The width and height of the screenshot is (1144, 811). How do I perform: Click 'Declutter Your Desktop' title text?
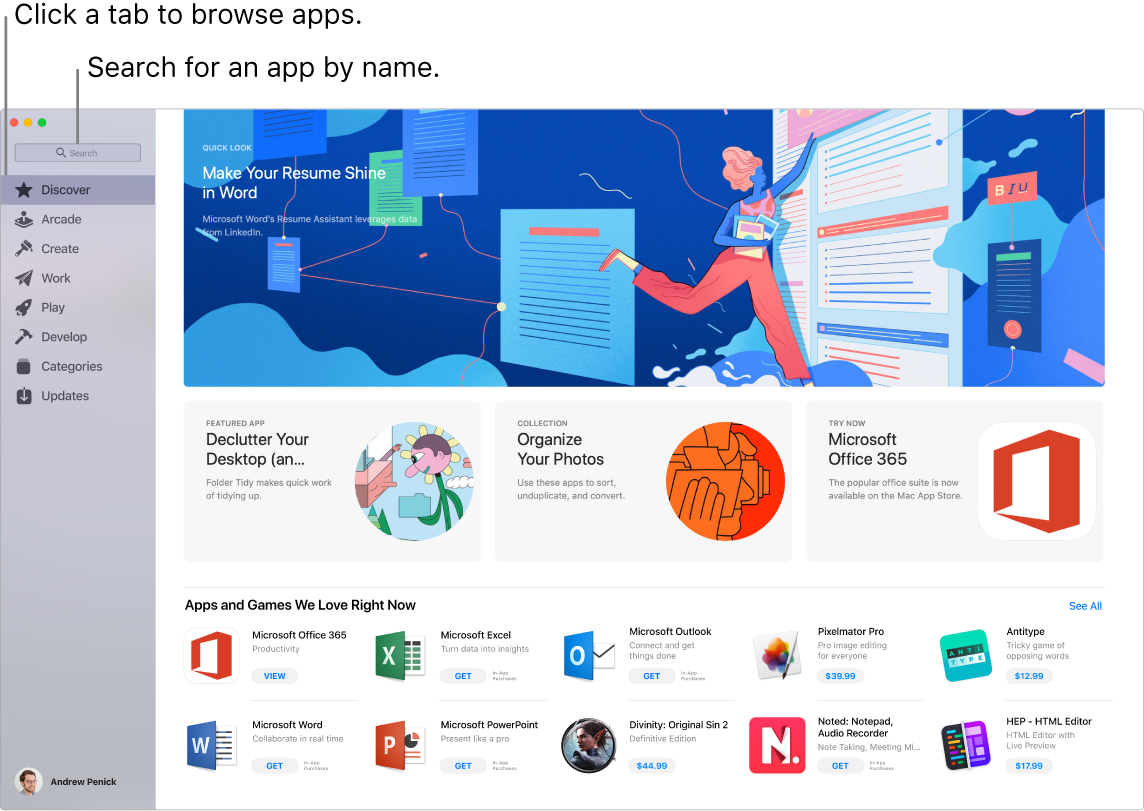tap(257, 449)
